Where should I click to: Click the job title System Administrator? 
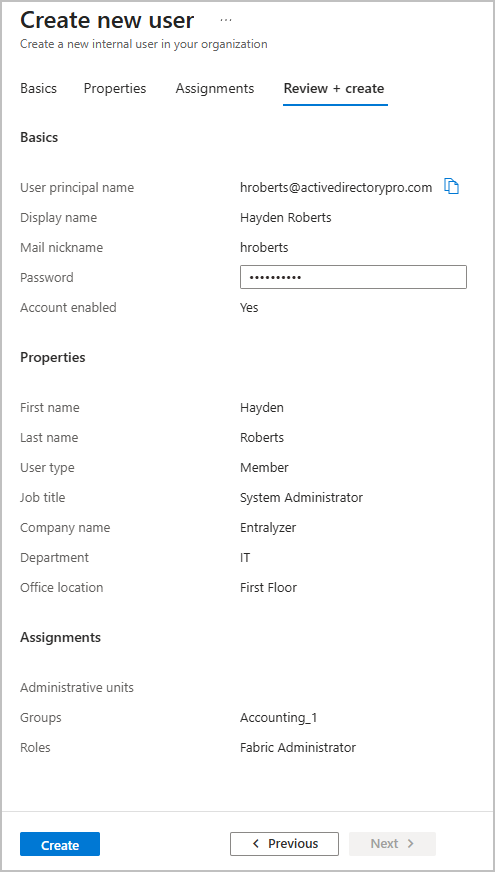(x=301, y=498)
